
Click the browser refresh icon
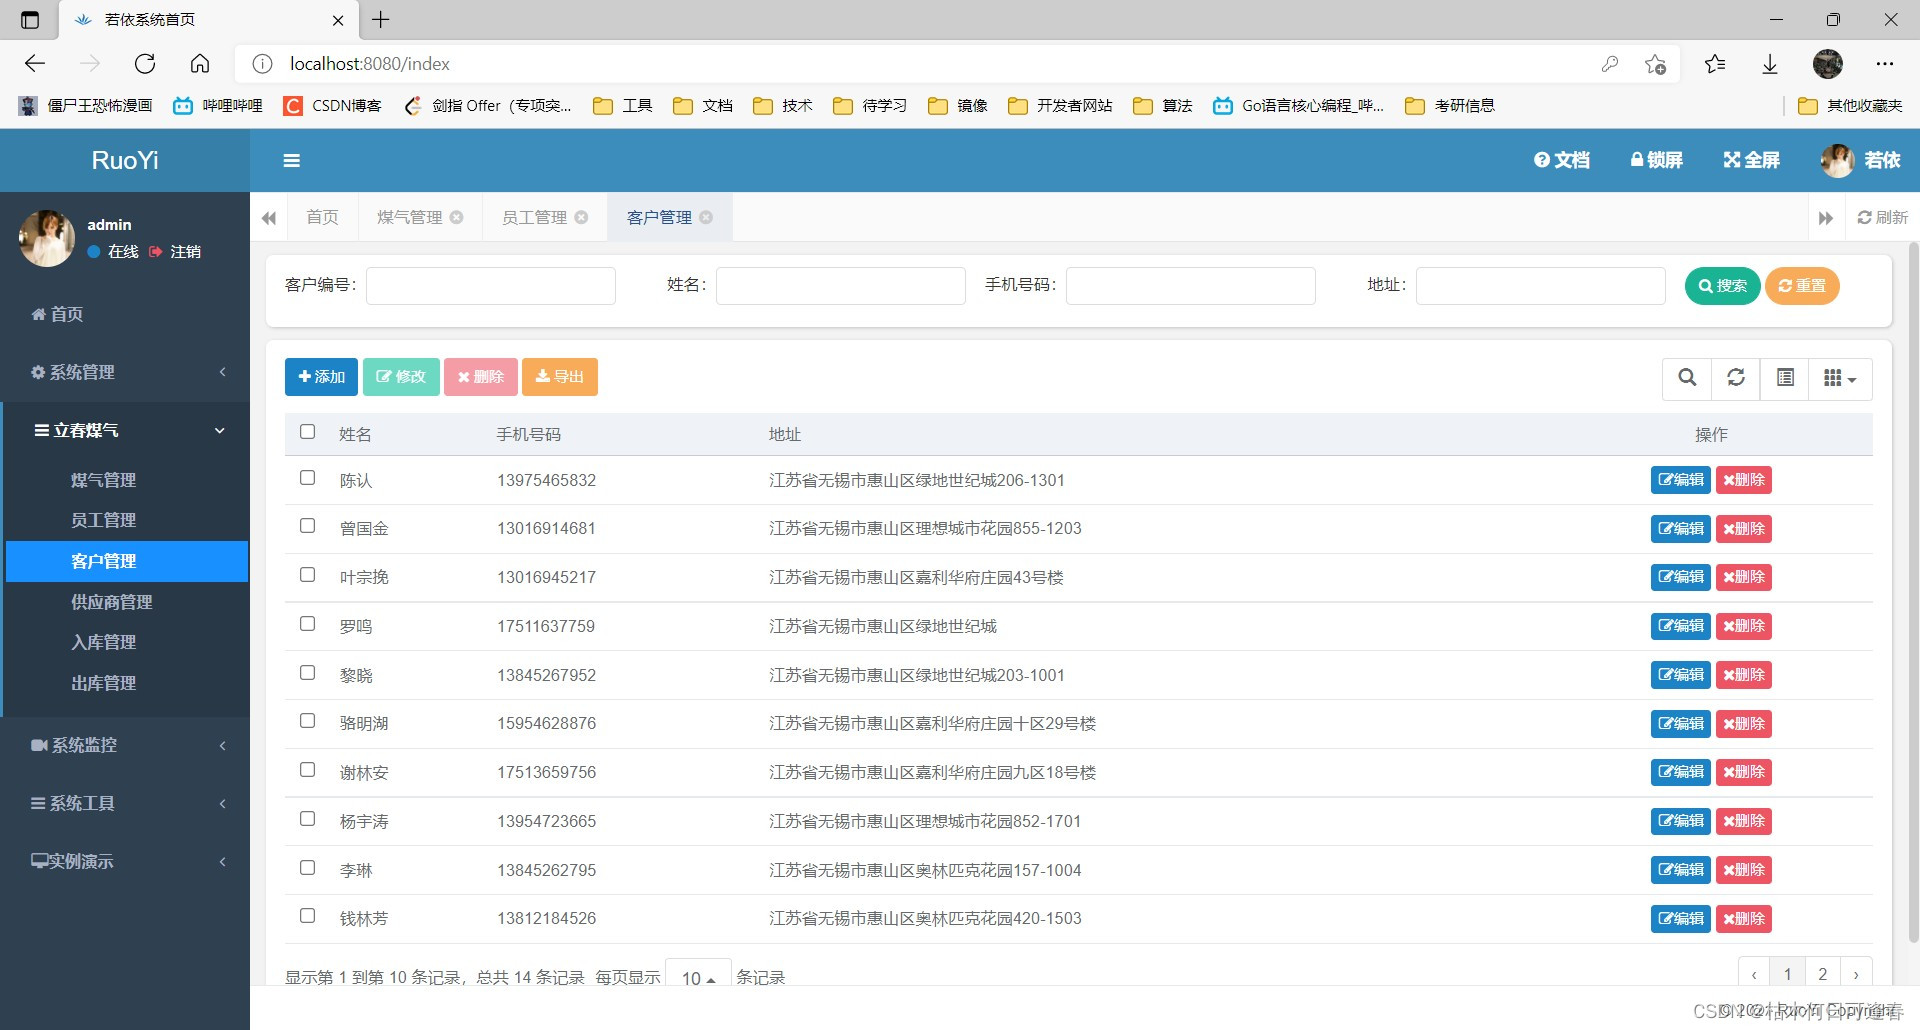[145, 64]
